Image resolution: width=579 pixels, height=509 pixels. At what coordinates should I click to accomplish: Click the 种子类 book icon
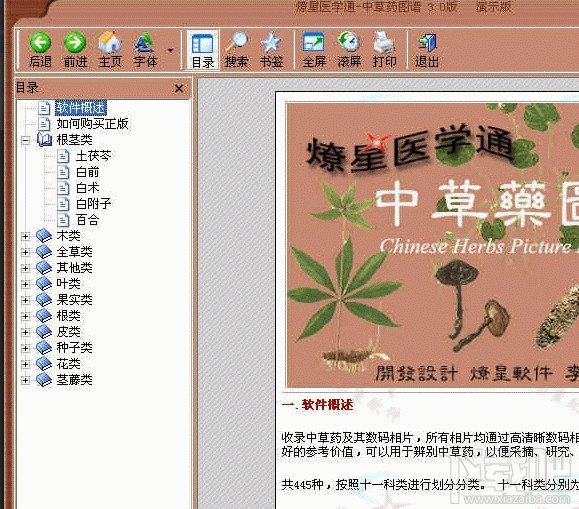click(44, 348)
